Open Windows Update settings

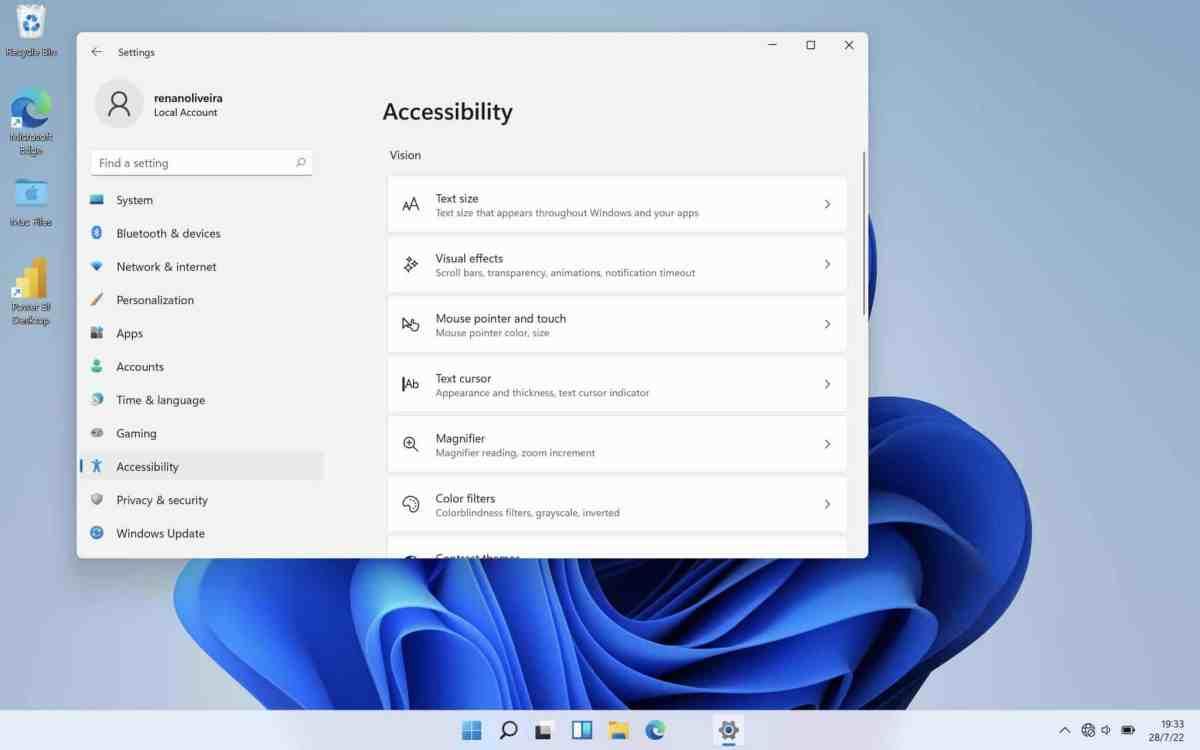[160, 533]
